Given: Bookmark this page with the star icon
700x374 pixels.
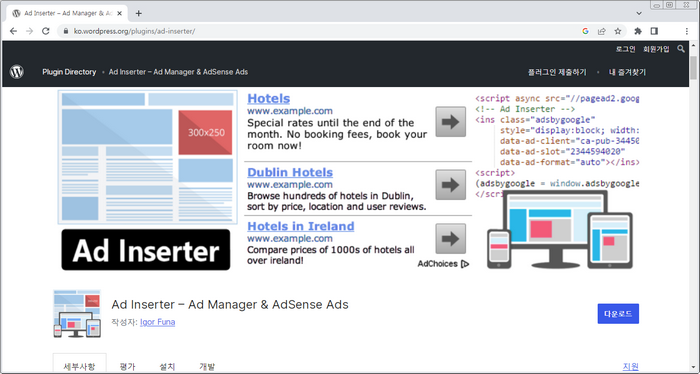Looking at the screenshot, I should [x=618, y=31].
